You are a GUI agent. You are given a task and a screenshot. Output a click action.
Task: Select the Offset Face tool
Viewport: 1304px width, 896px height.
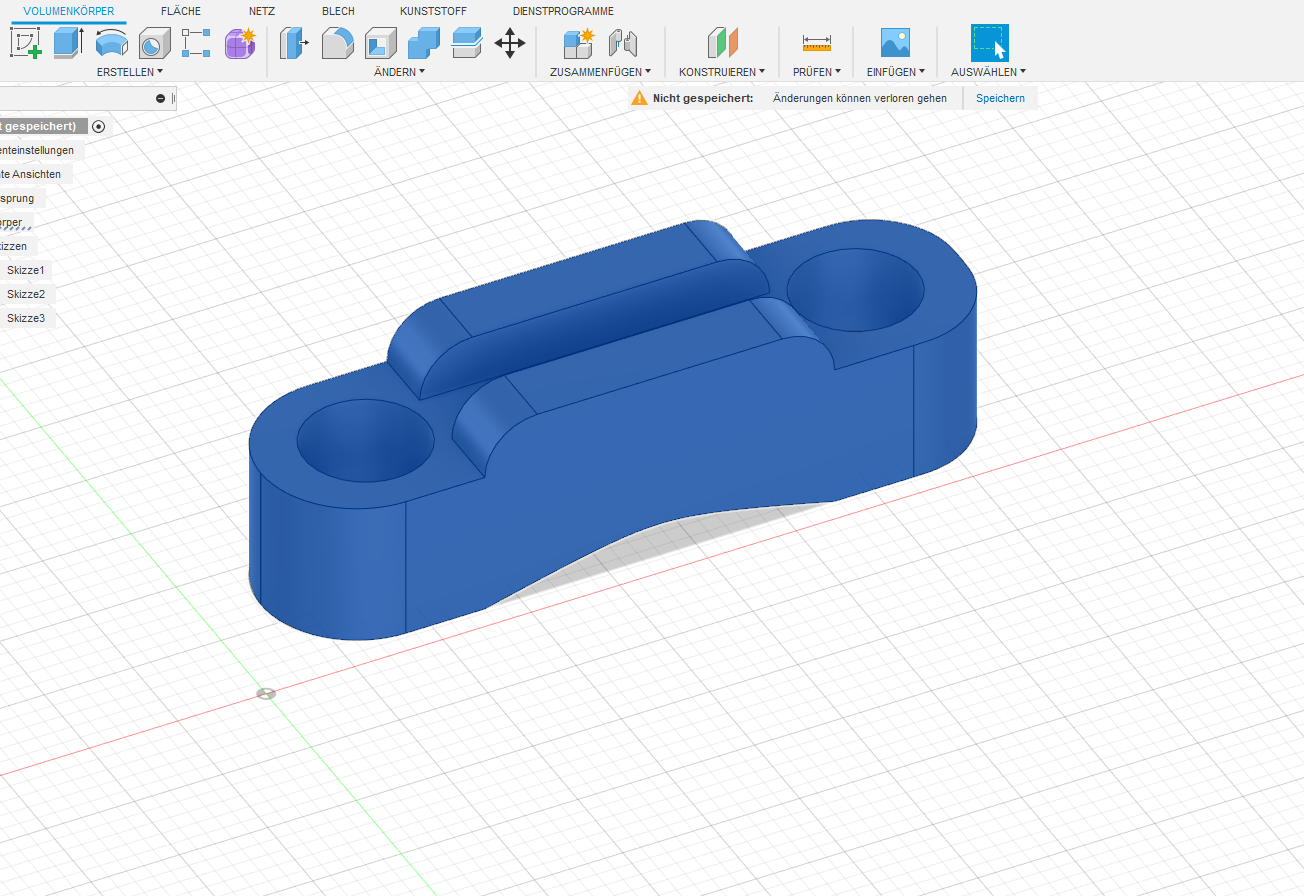[x=467, y=43]
